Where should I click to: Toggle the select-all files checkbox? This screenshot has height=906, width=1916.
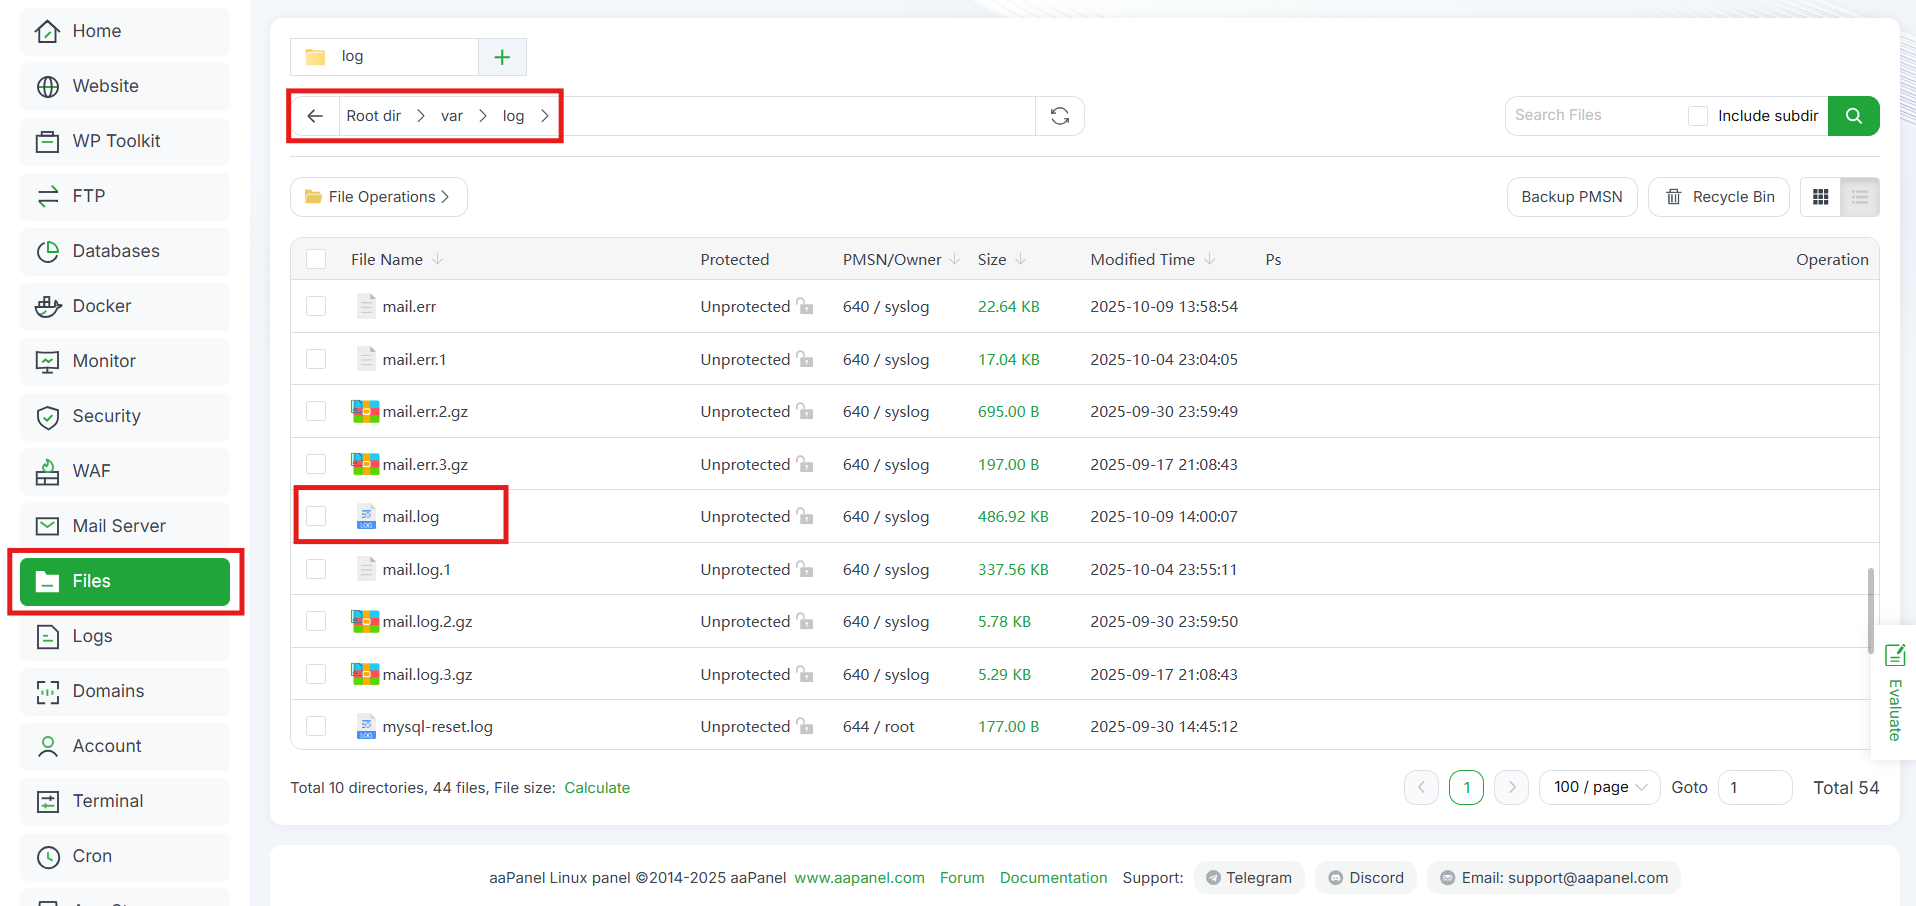point(316,259)
